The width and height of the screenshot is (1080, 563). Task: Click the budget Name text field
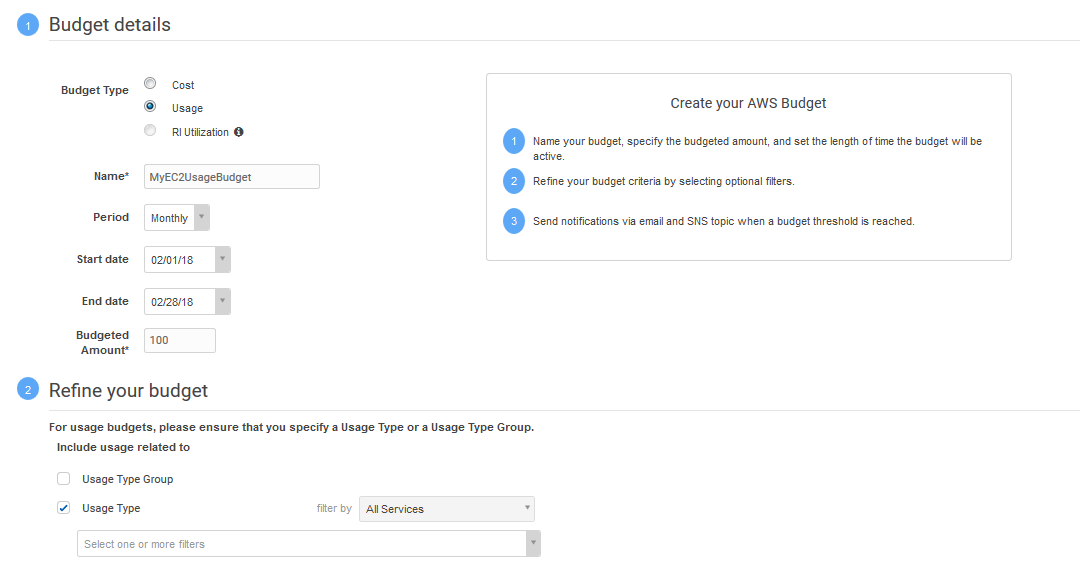(232, 177)
